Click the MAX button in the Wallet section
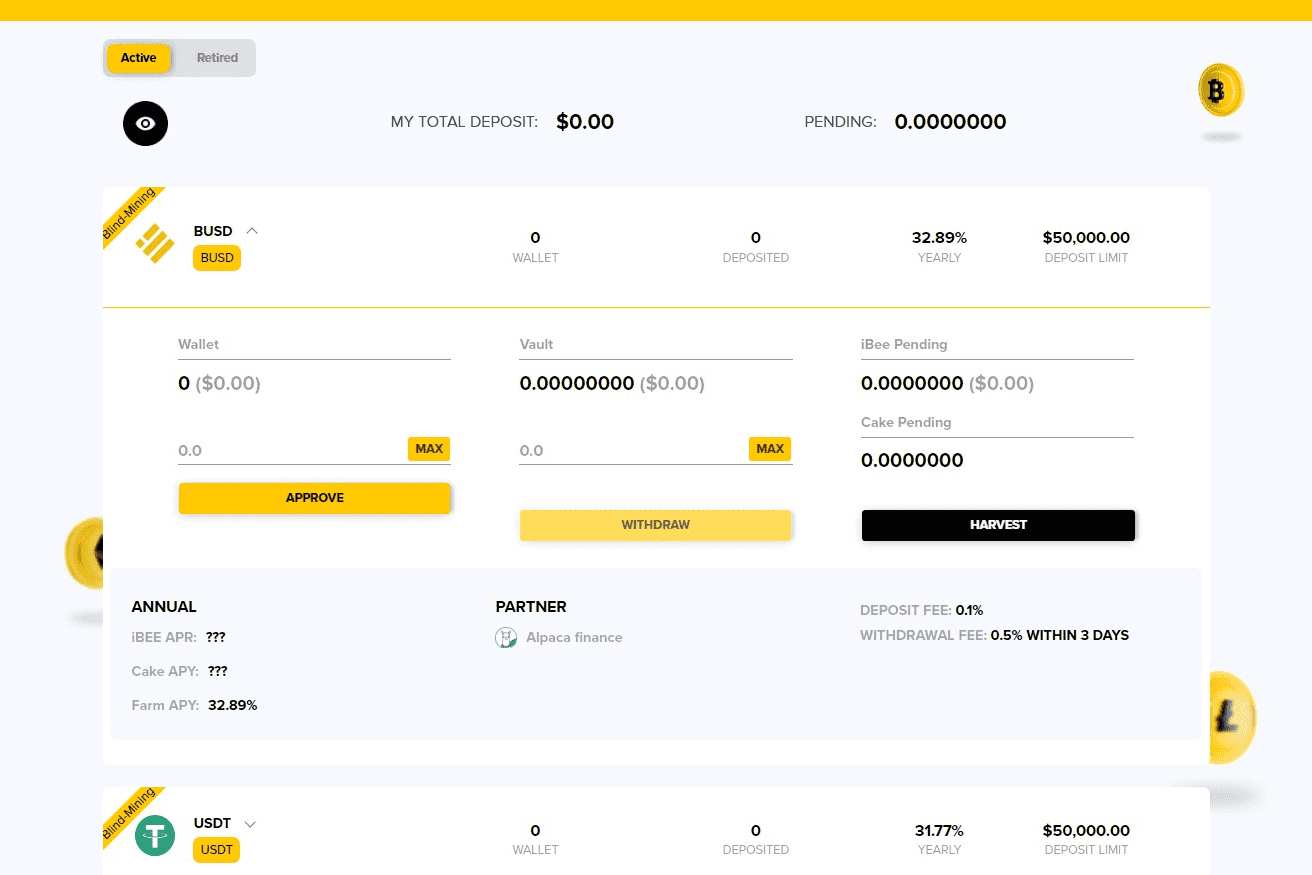 pyautogui.click(x=429, y=448)
